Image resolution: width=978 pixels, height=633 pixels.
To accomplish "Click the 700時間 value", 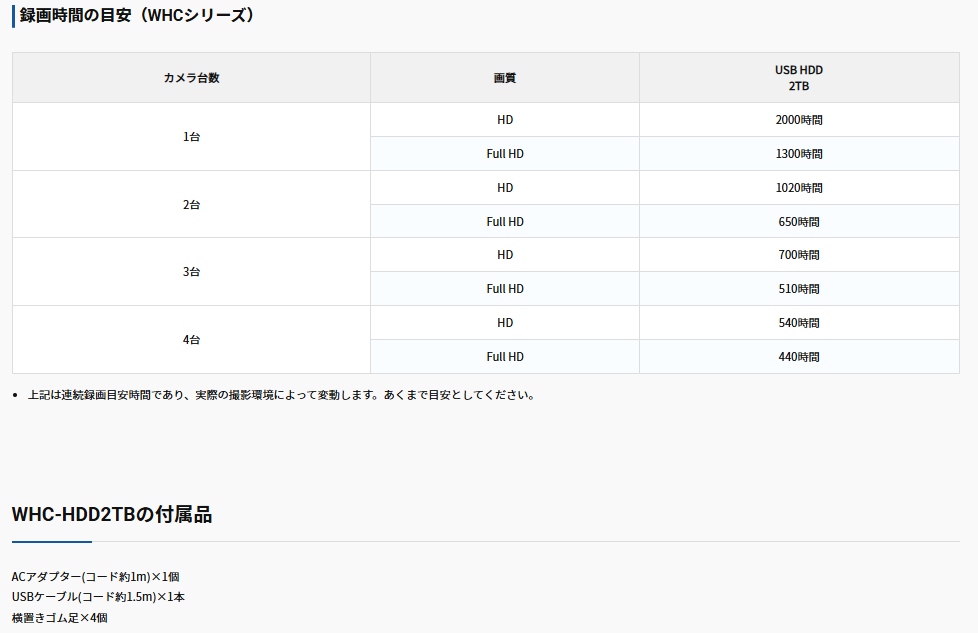I will coord(799,254).
